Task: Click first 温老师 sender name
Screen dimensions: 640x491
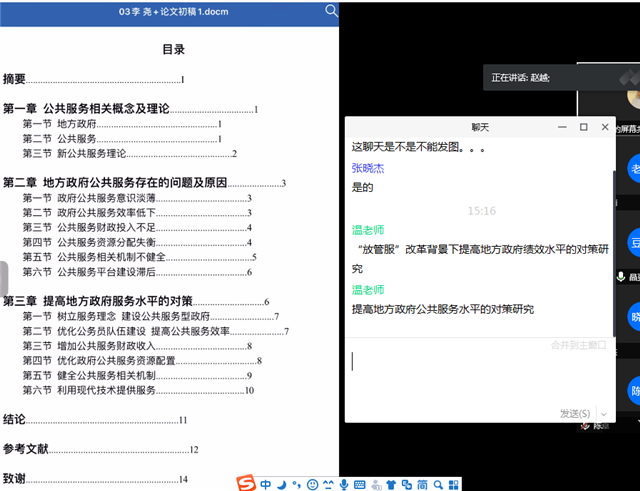Action: 368,230
